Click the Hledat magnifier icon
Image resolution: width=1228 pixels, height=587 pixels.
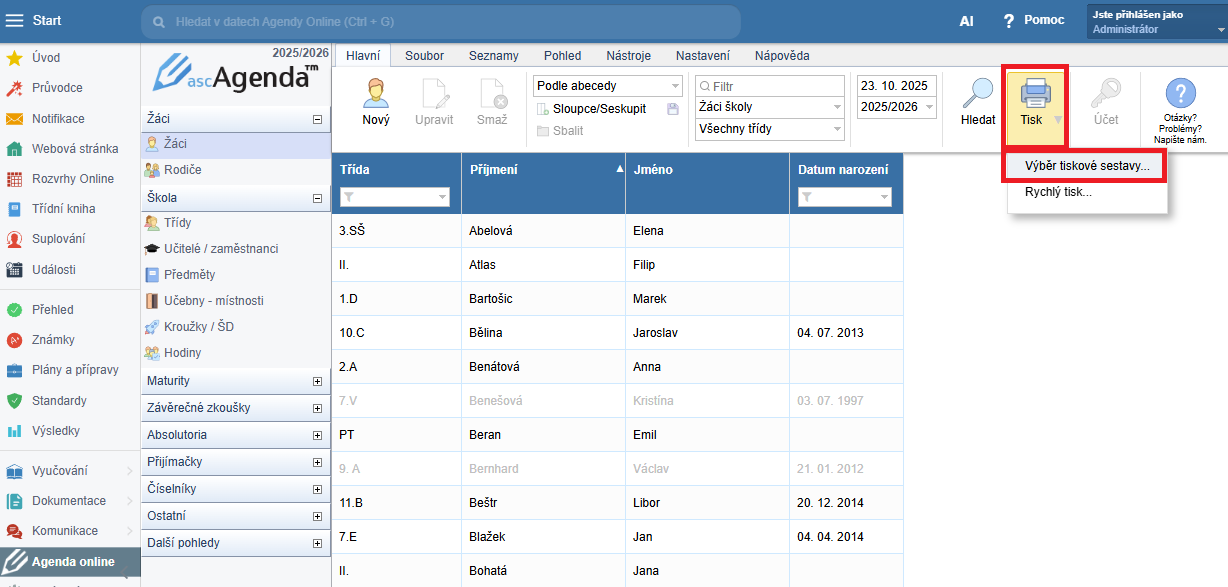coord(977,95)
